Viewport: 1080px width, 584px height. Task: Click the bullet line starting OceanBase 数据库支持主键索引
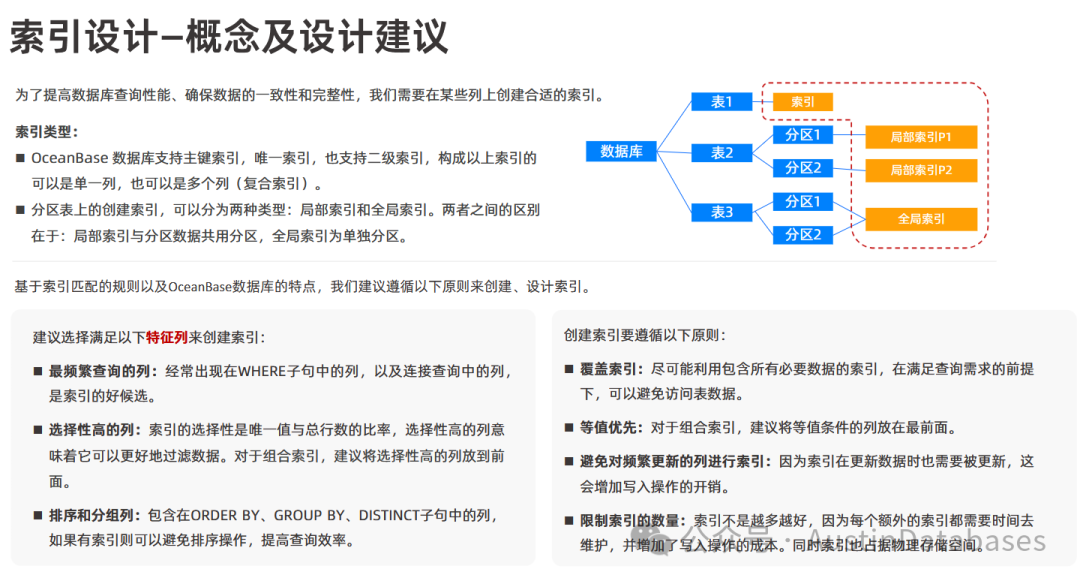[284, 158]
